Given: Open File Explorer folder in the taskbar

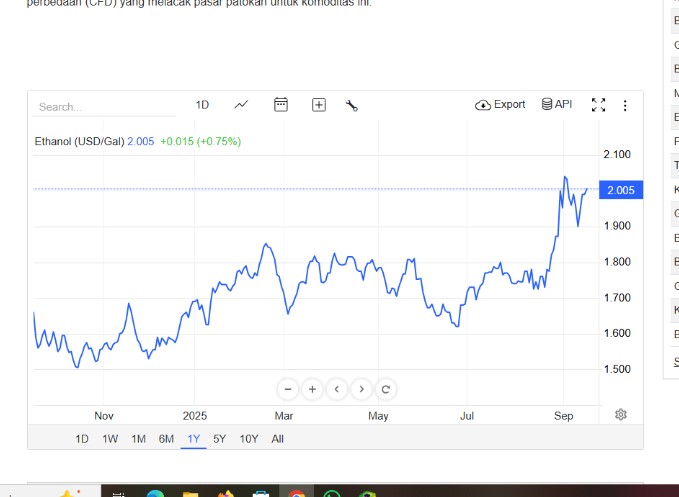Looking at the screenshot, I should [191, 494].
